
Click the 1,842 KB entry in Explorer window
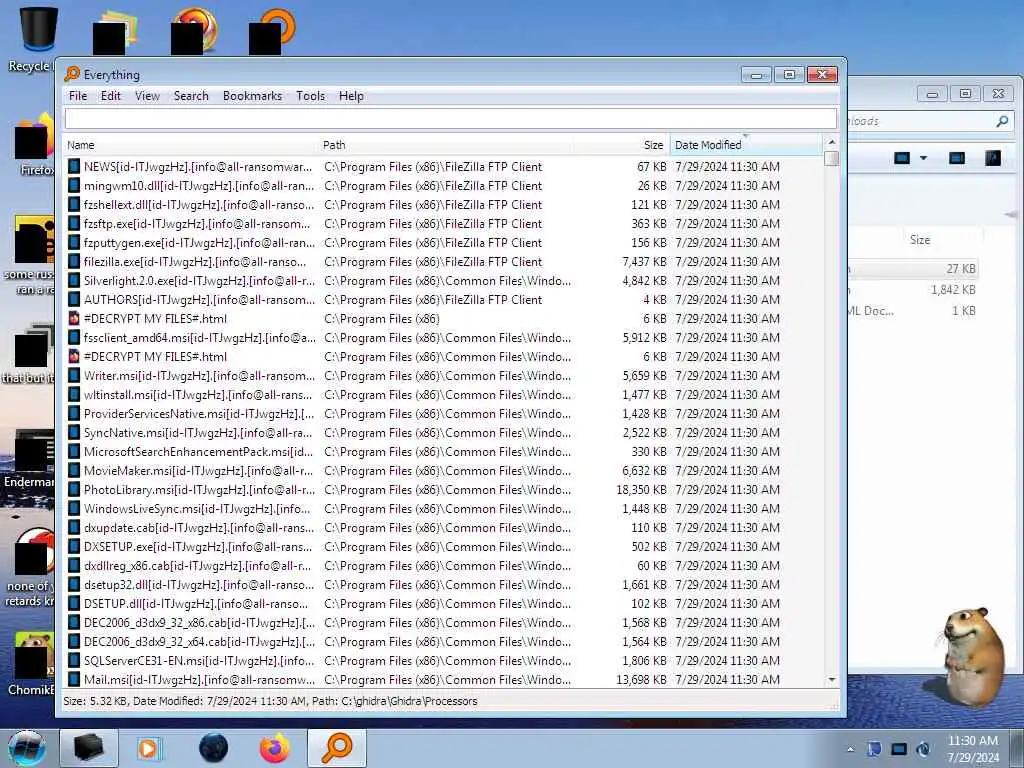tap(953, 289)
